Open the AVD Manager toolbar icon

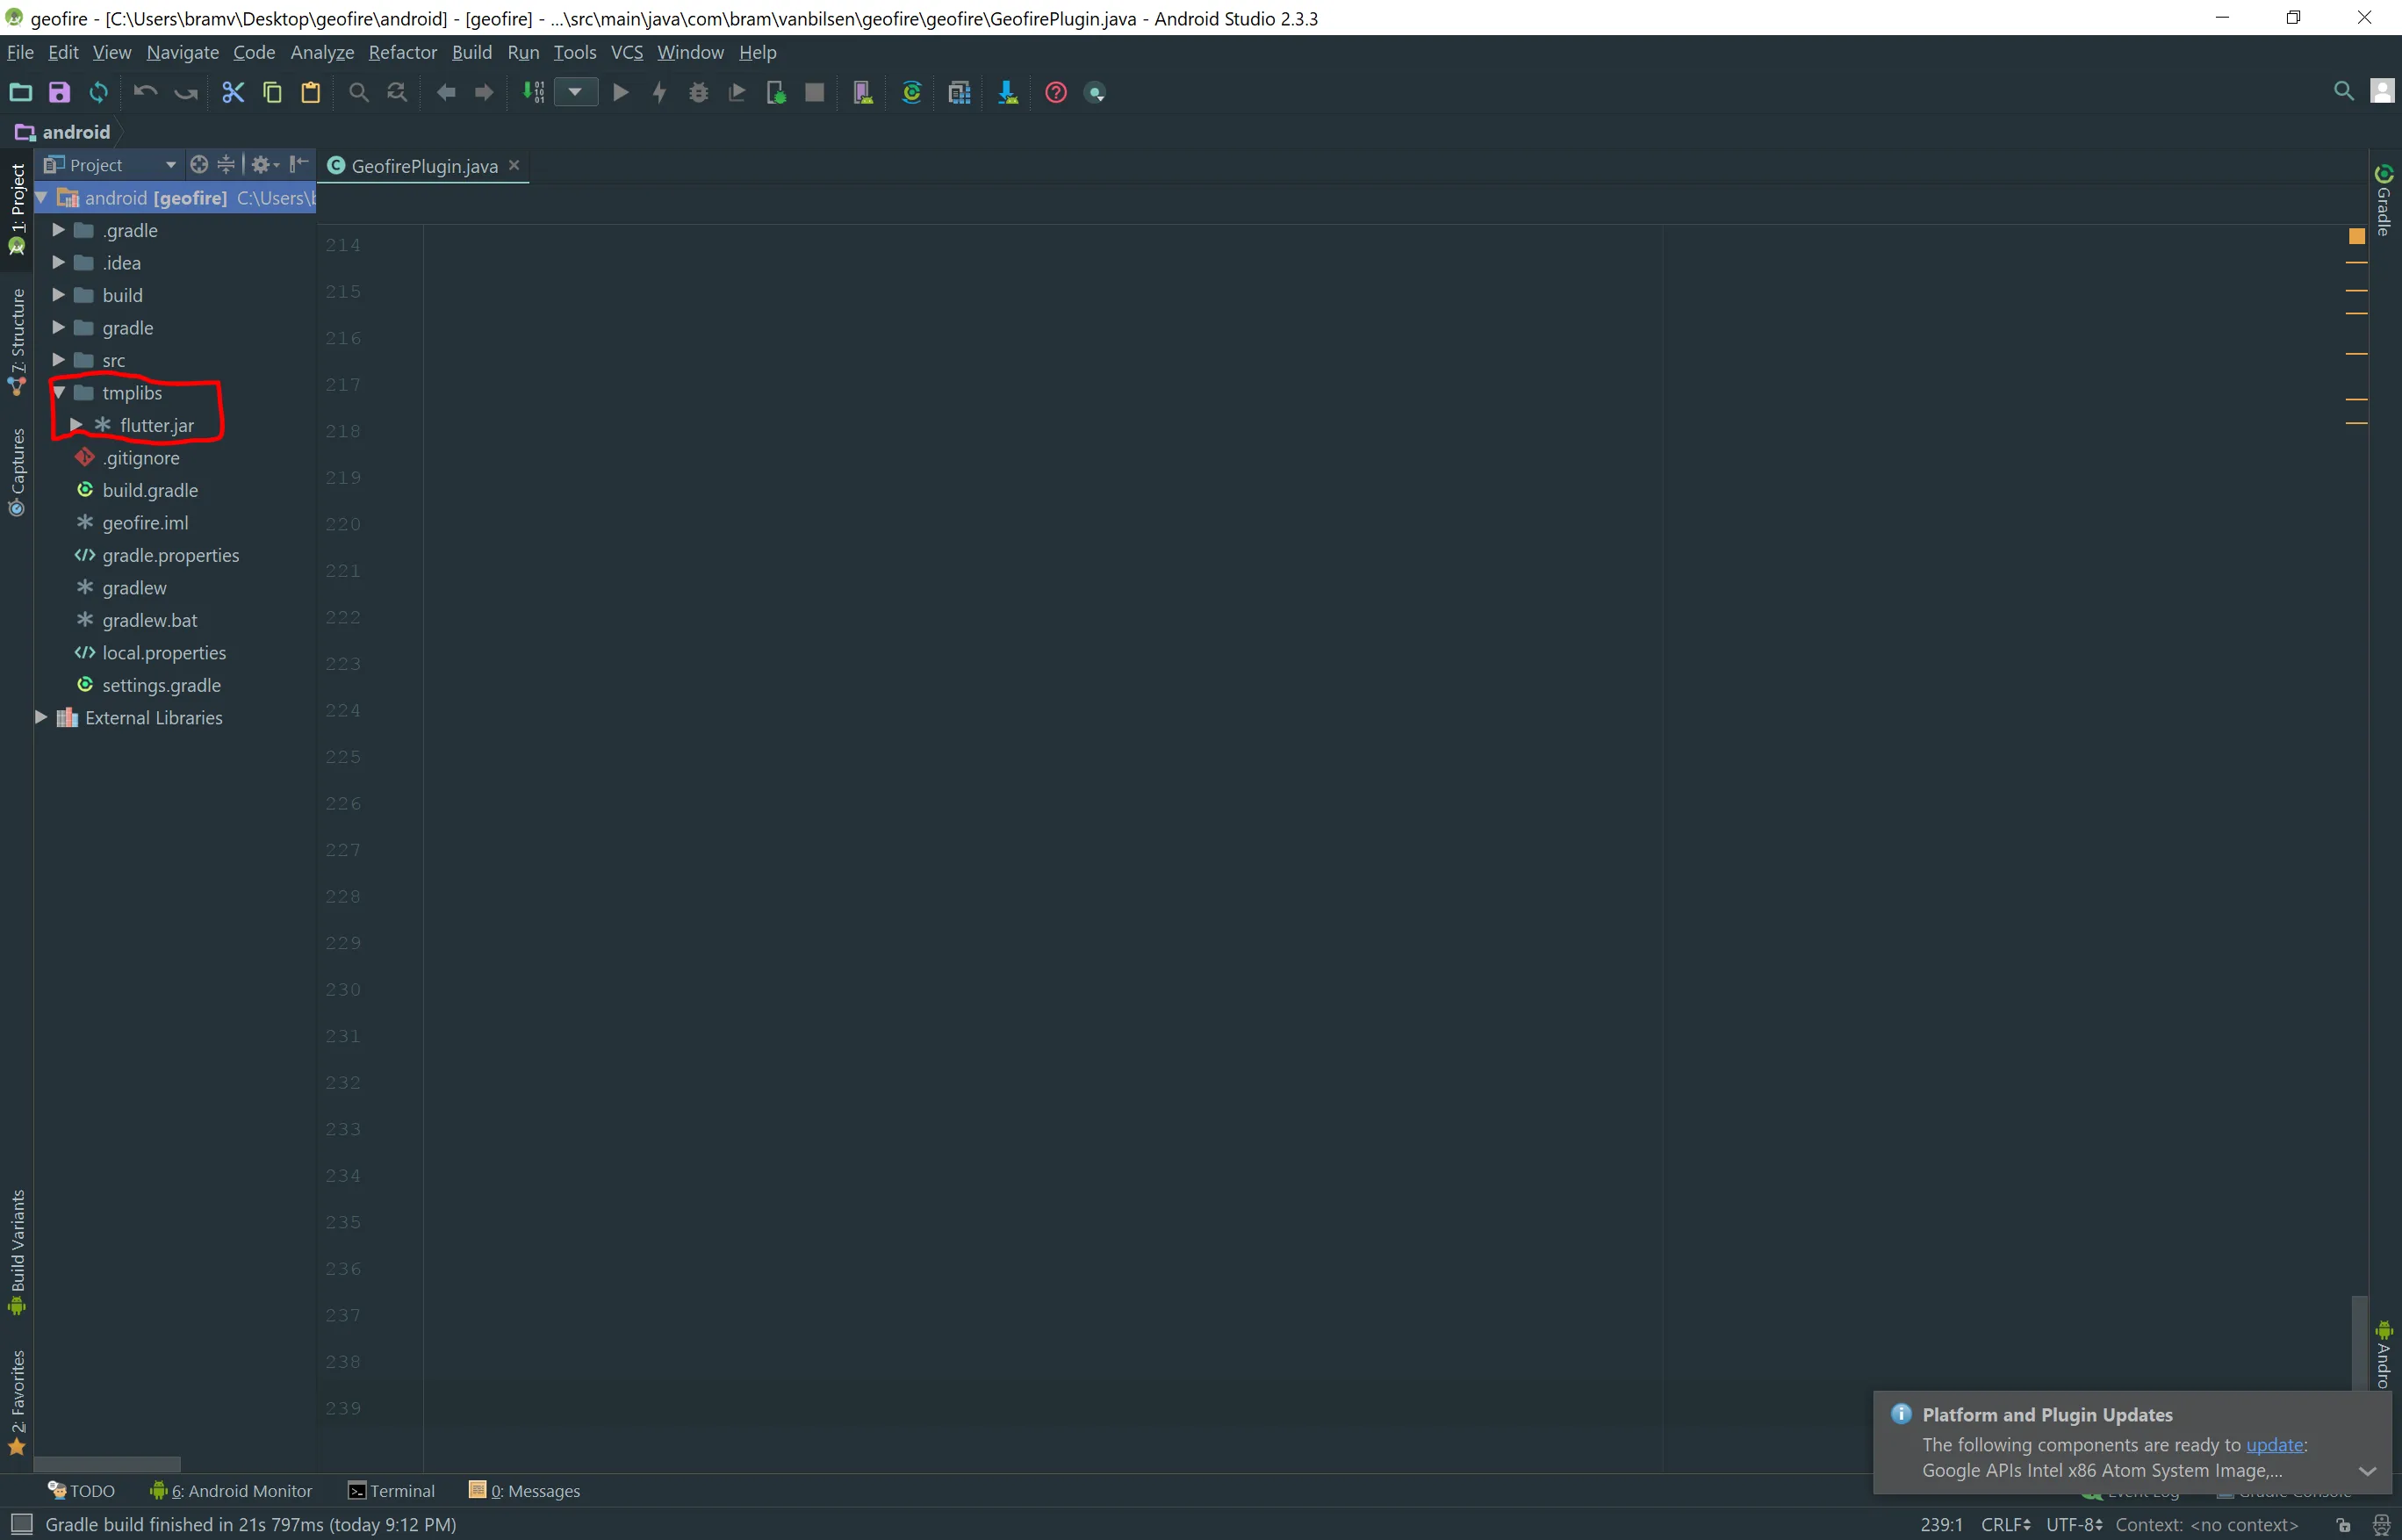pos(862,93)
